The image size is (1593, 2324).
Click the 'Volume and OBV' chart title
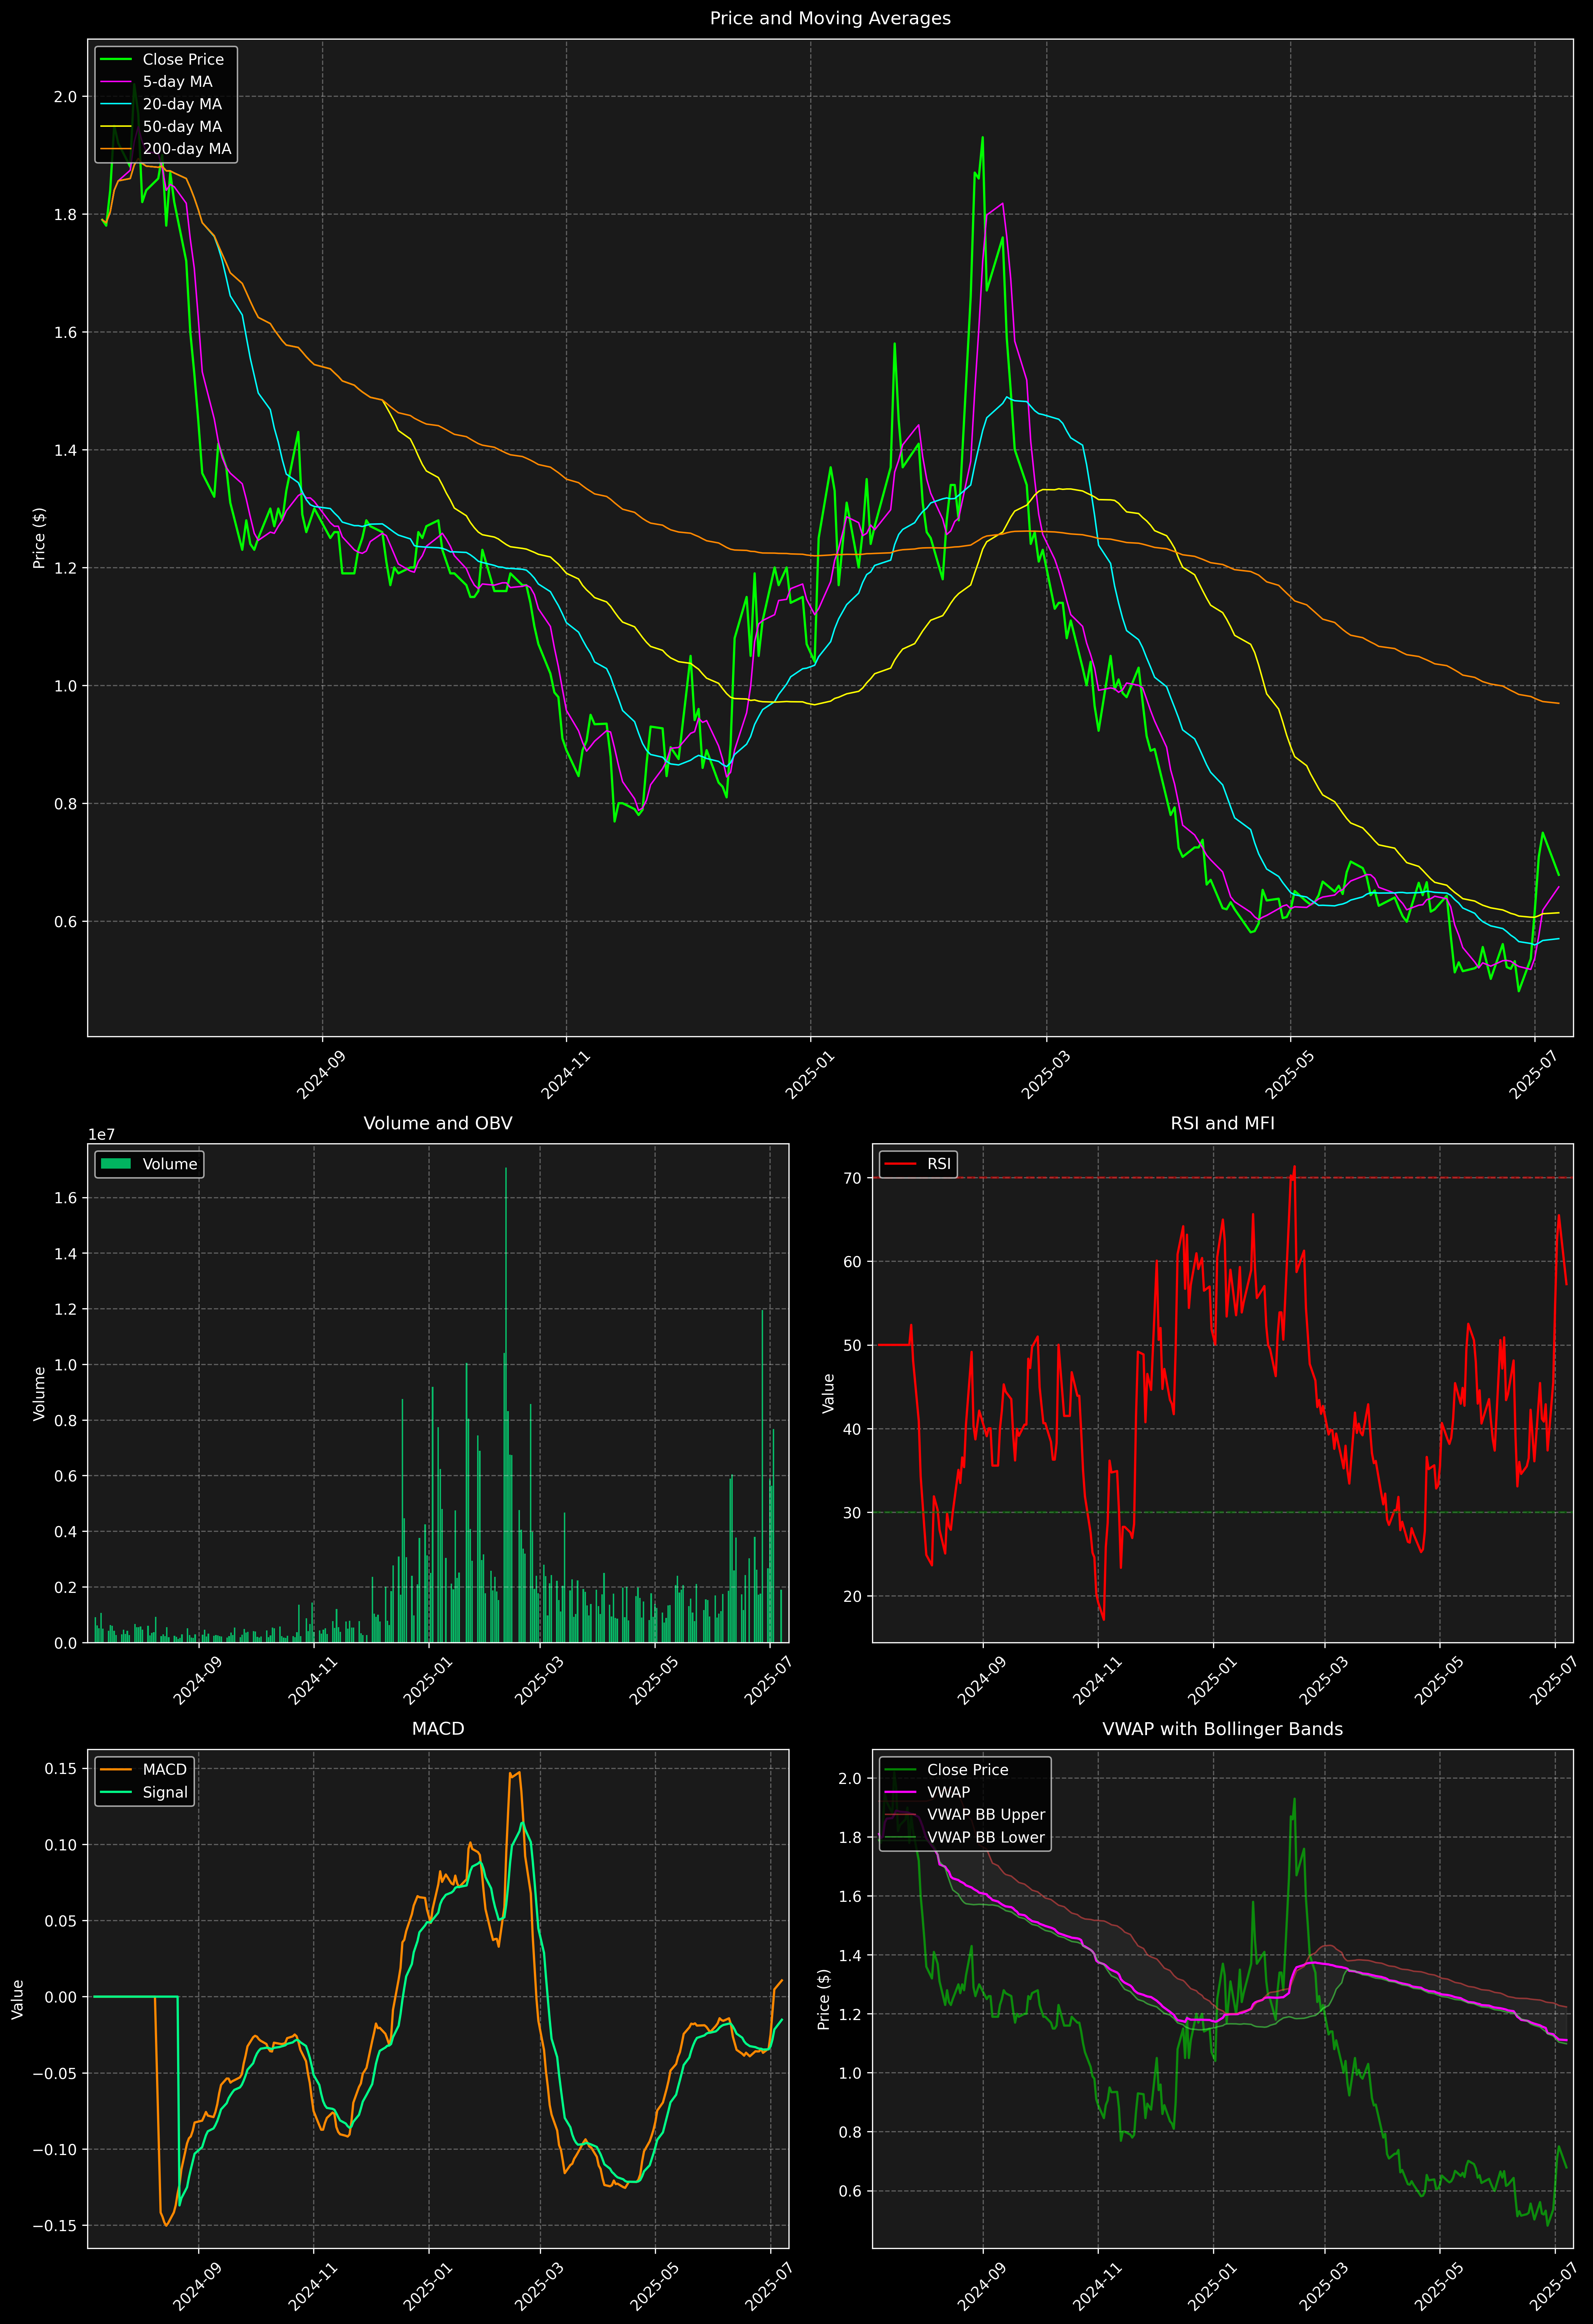pos(438,1123)
